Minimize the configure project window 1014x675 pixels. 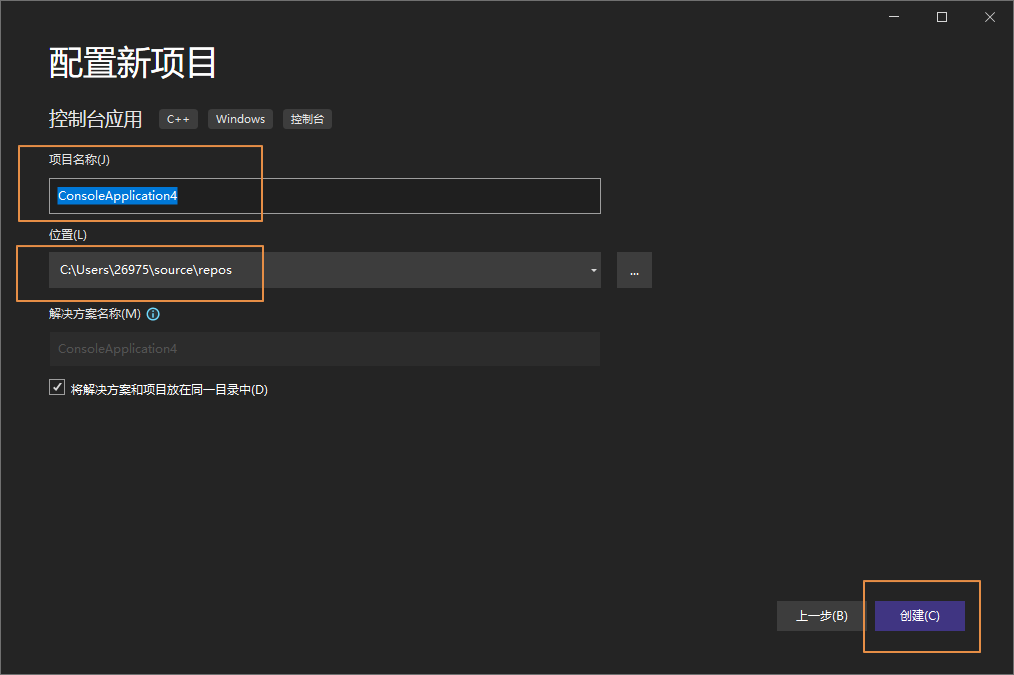893,16
